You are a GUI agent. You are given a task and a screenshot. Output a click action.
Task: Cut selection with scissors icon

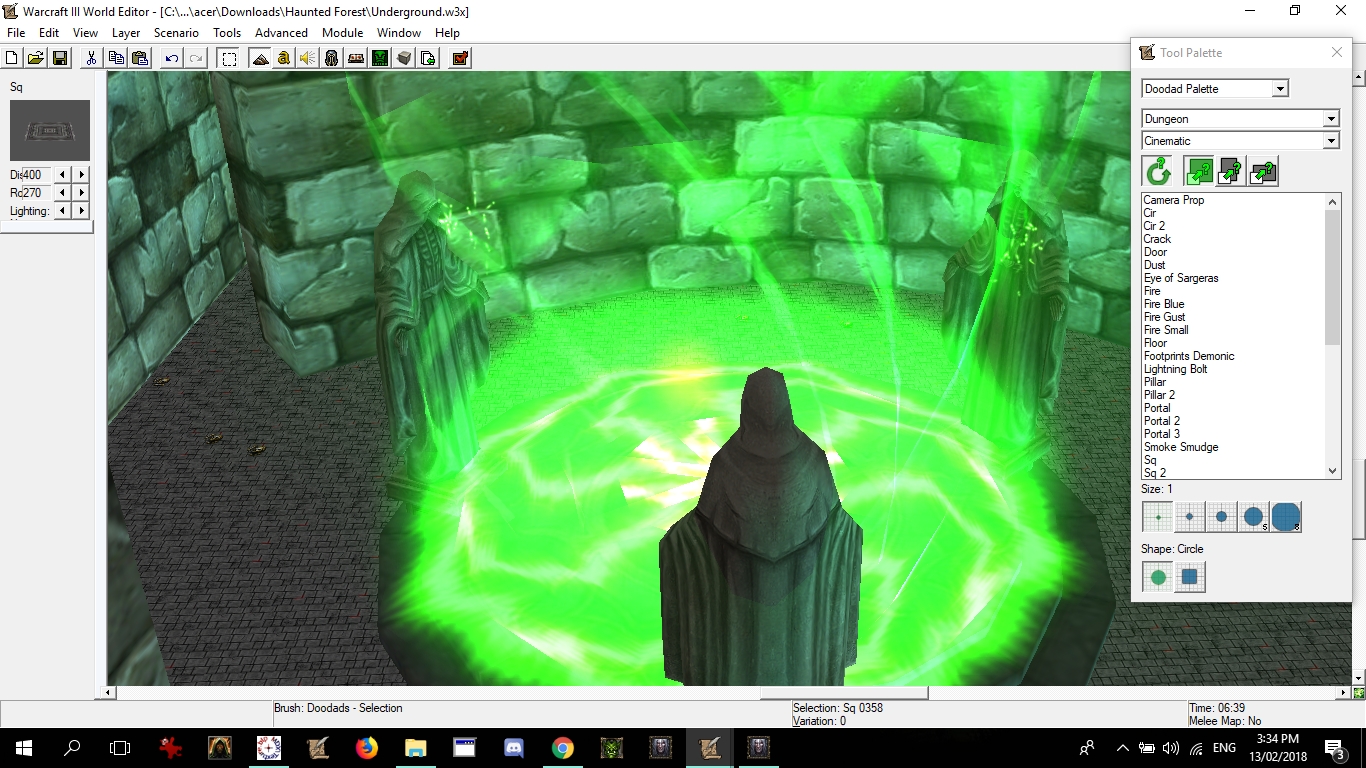click(91, 58)
